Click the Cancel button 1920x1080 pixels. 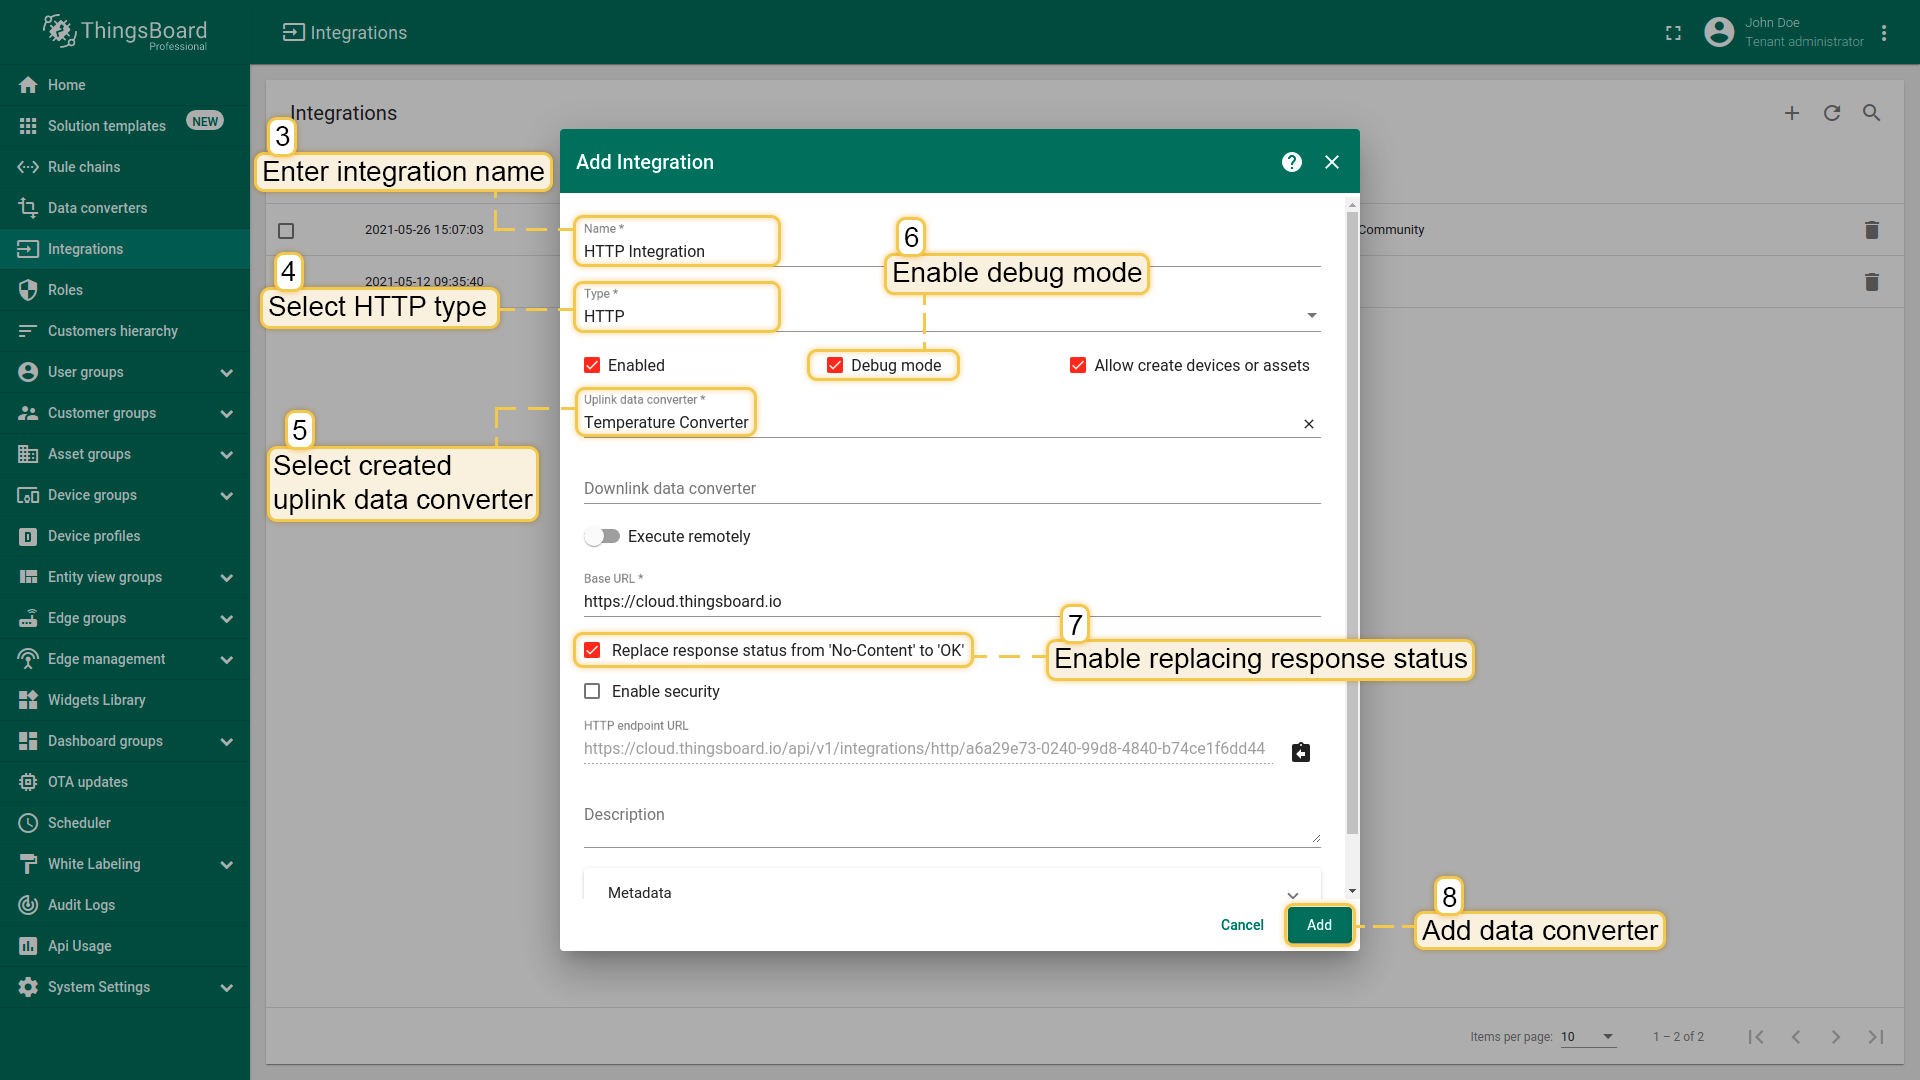tap(1242, 925)
